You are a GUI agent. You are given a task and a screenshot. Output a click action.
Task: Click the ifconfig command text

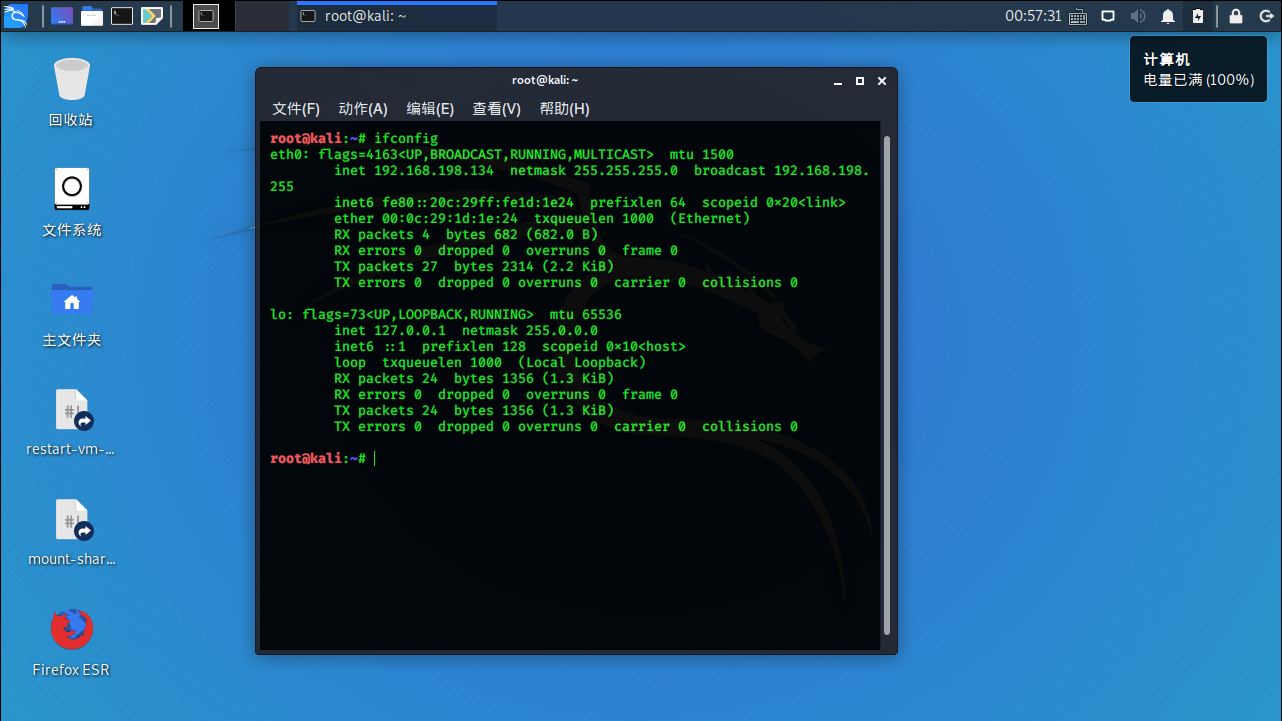click(406, 138)
